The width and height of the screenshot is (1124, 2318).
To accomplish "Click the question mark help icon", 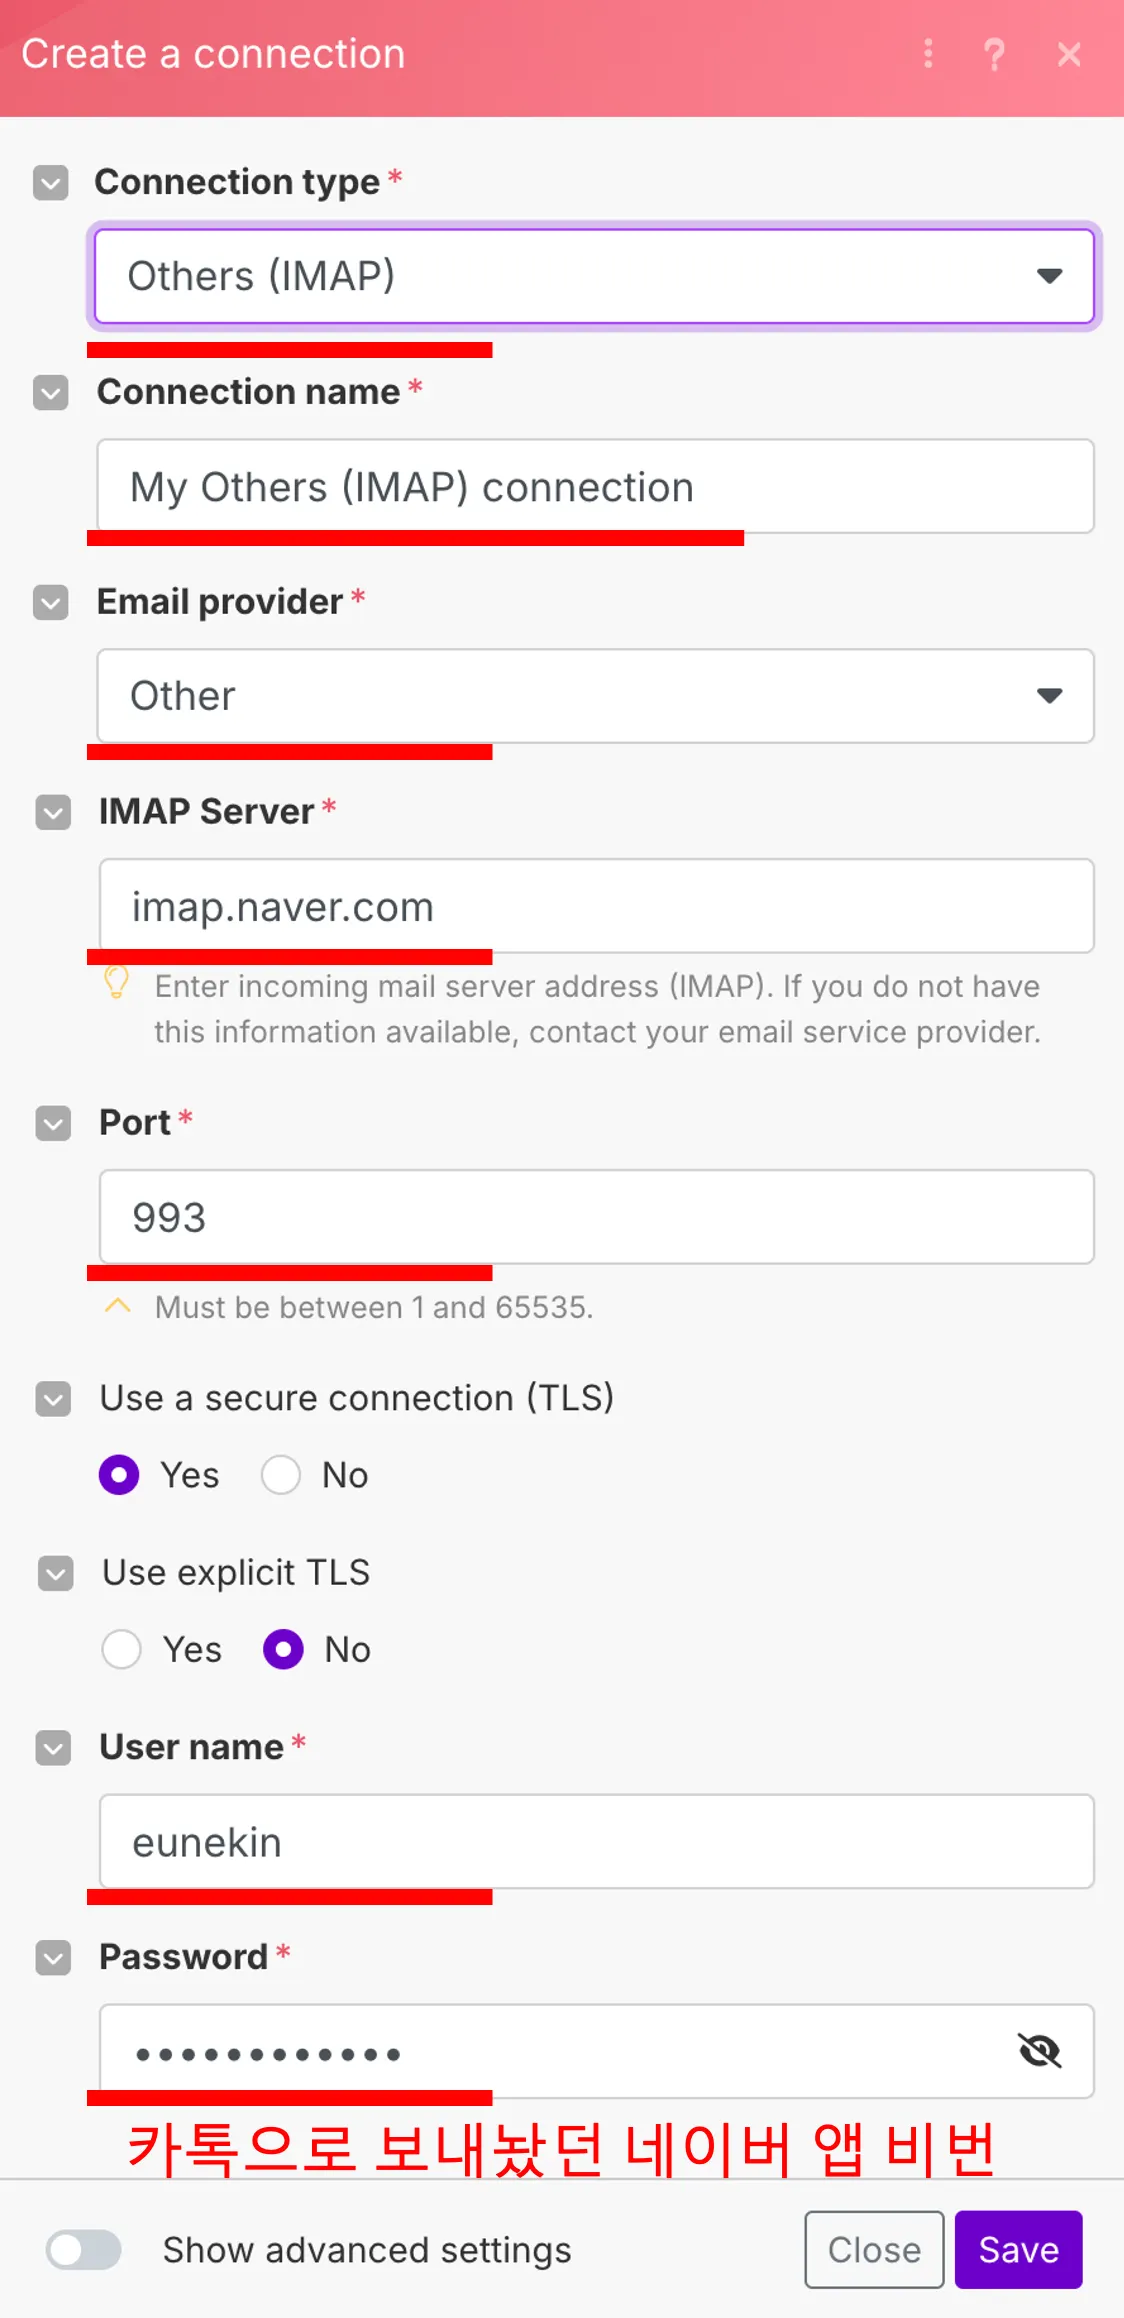I will [994, 54].
